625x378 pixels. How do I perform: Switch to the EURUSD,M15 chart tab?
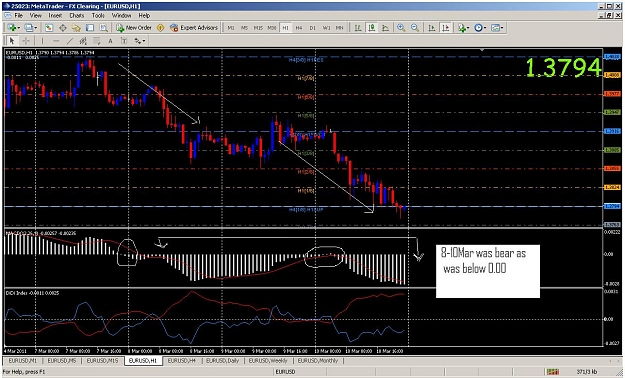coord(102,360)
